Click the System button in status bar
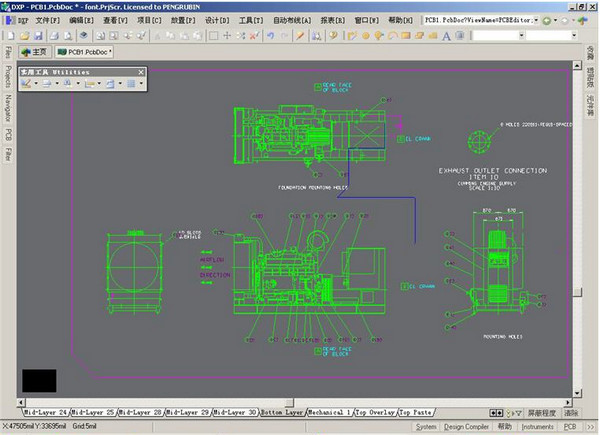The width and height of the screenshot is (600, 435). pyautogui.click(x=426, y=427)
